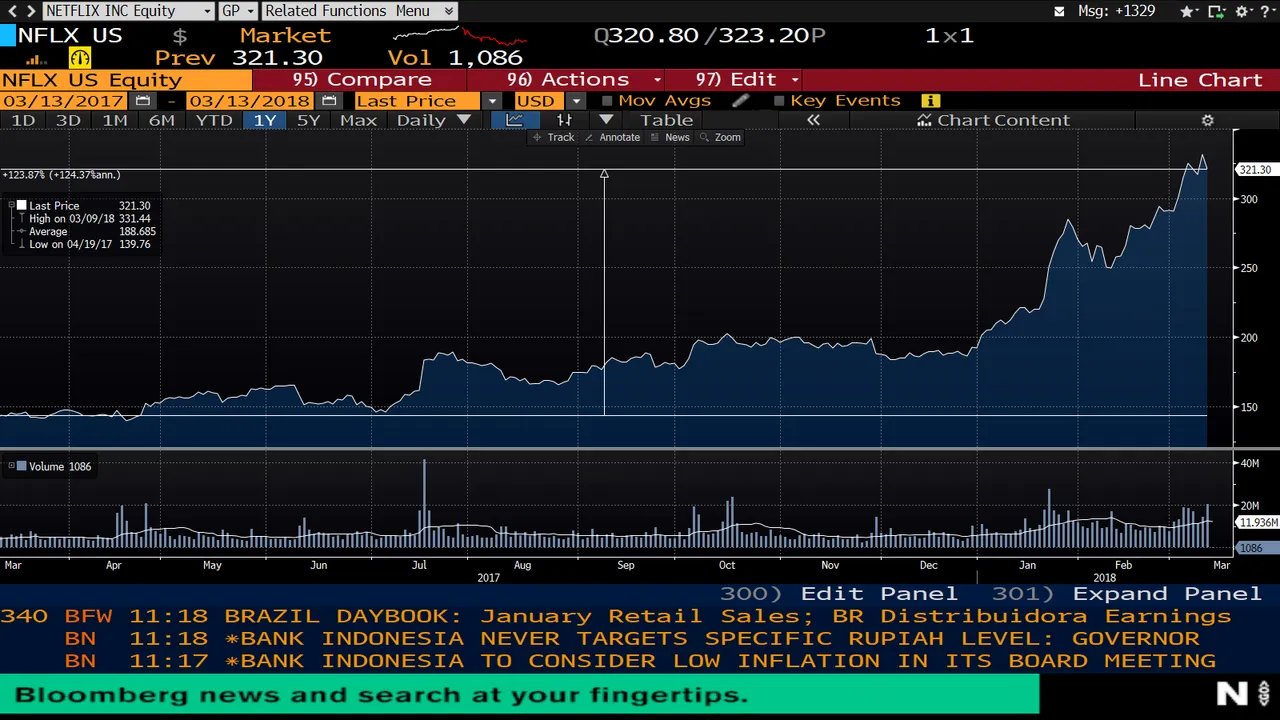Screen dimensions: 1280x720
Task: Open the chart settings gear icon
Action: [1207, 120]
